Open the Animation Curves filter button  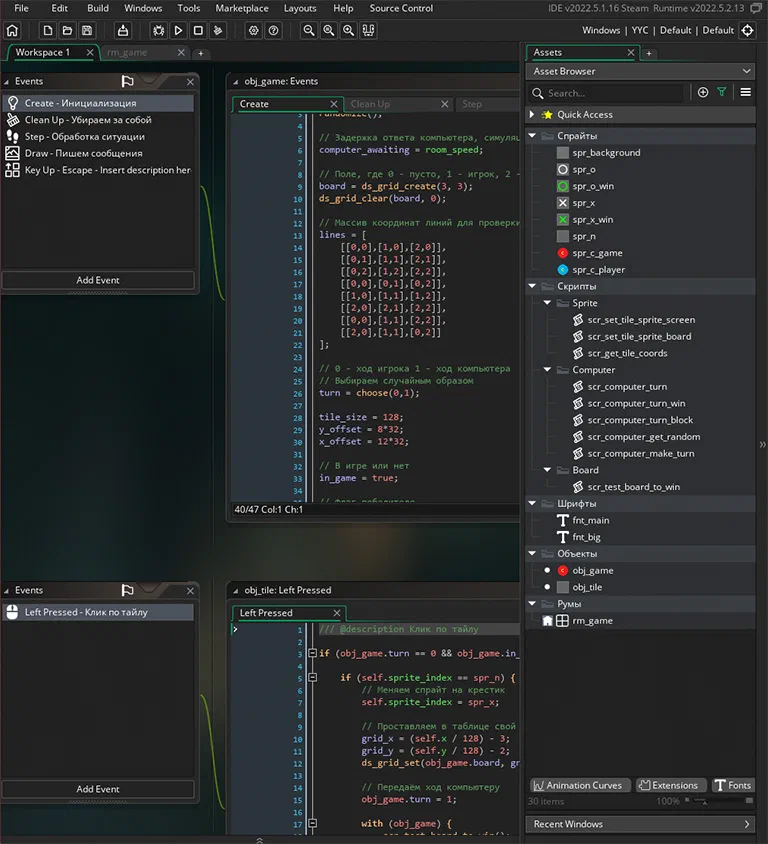point(579,785)
